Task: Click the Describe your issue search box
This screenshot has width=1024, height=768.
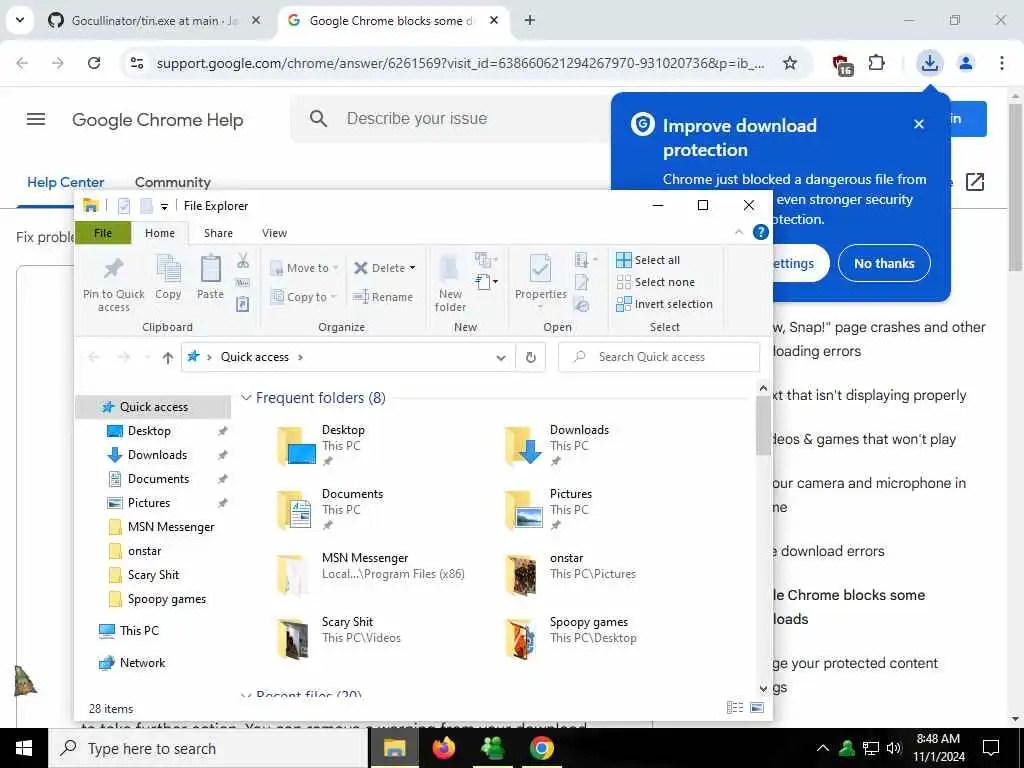Action: pyautogui.click(x=451, y=119)
